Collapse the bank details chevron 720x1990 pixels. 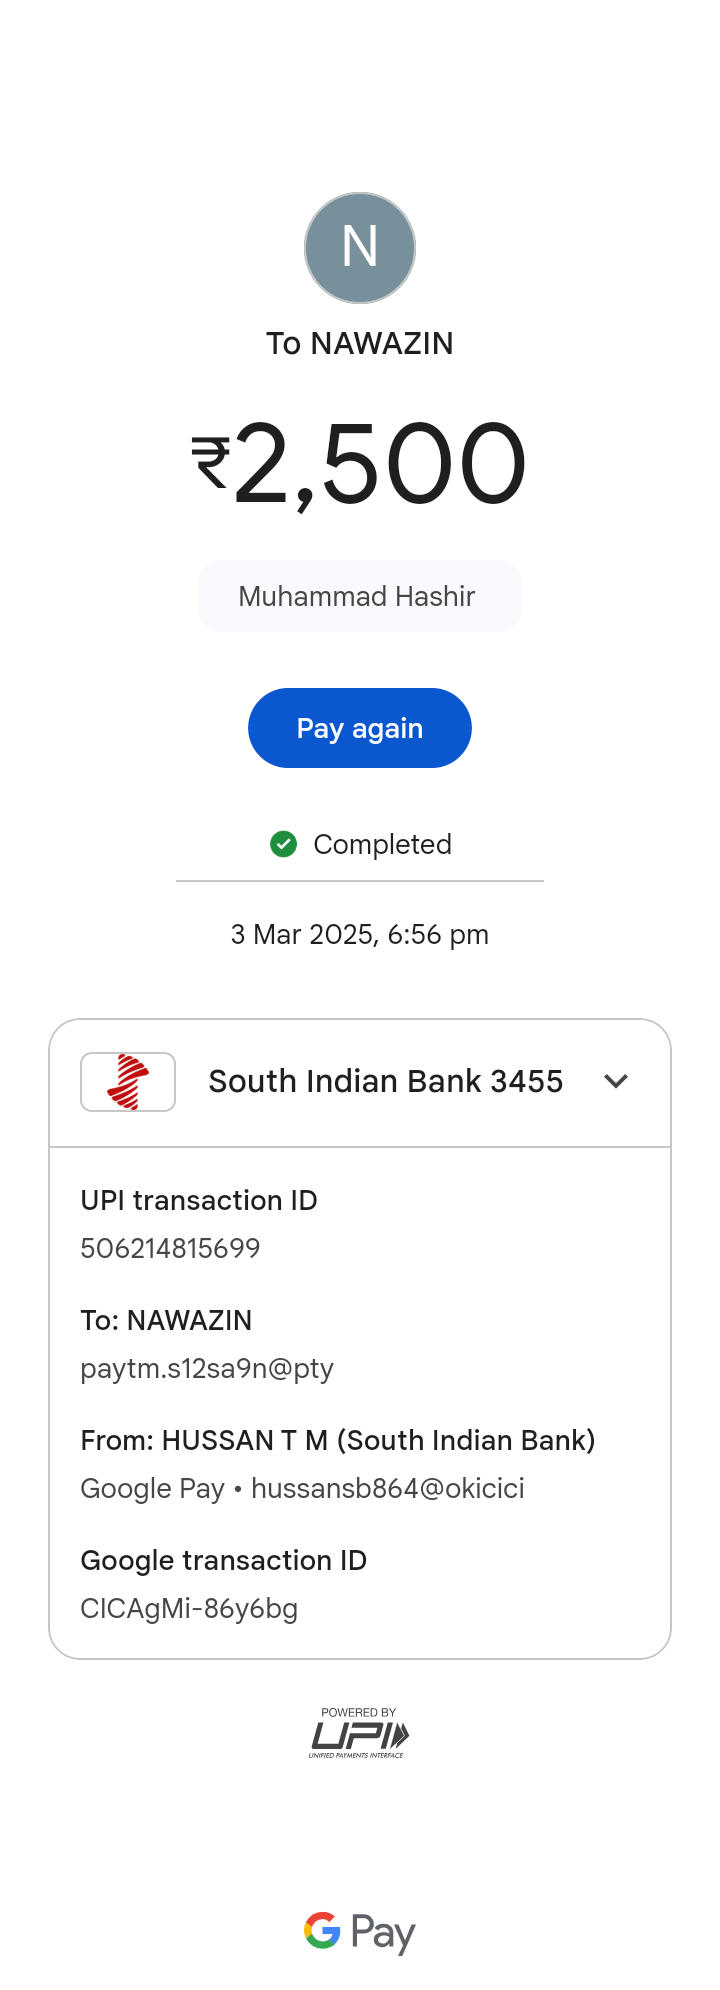[x=616, y=1081]
